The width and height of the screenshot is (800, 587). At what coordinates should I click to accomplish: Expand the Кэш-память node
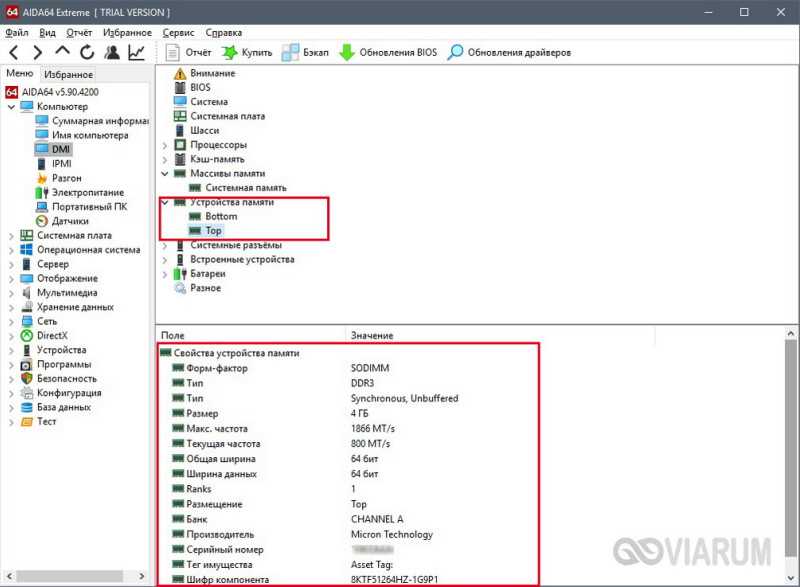[x=165, y=159]
